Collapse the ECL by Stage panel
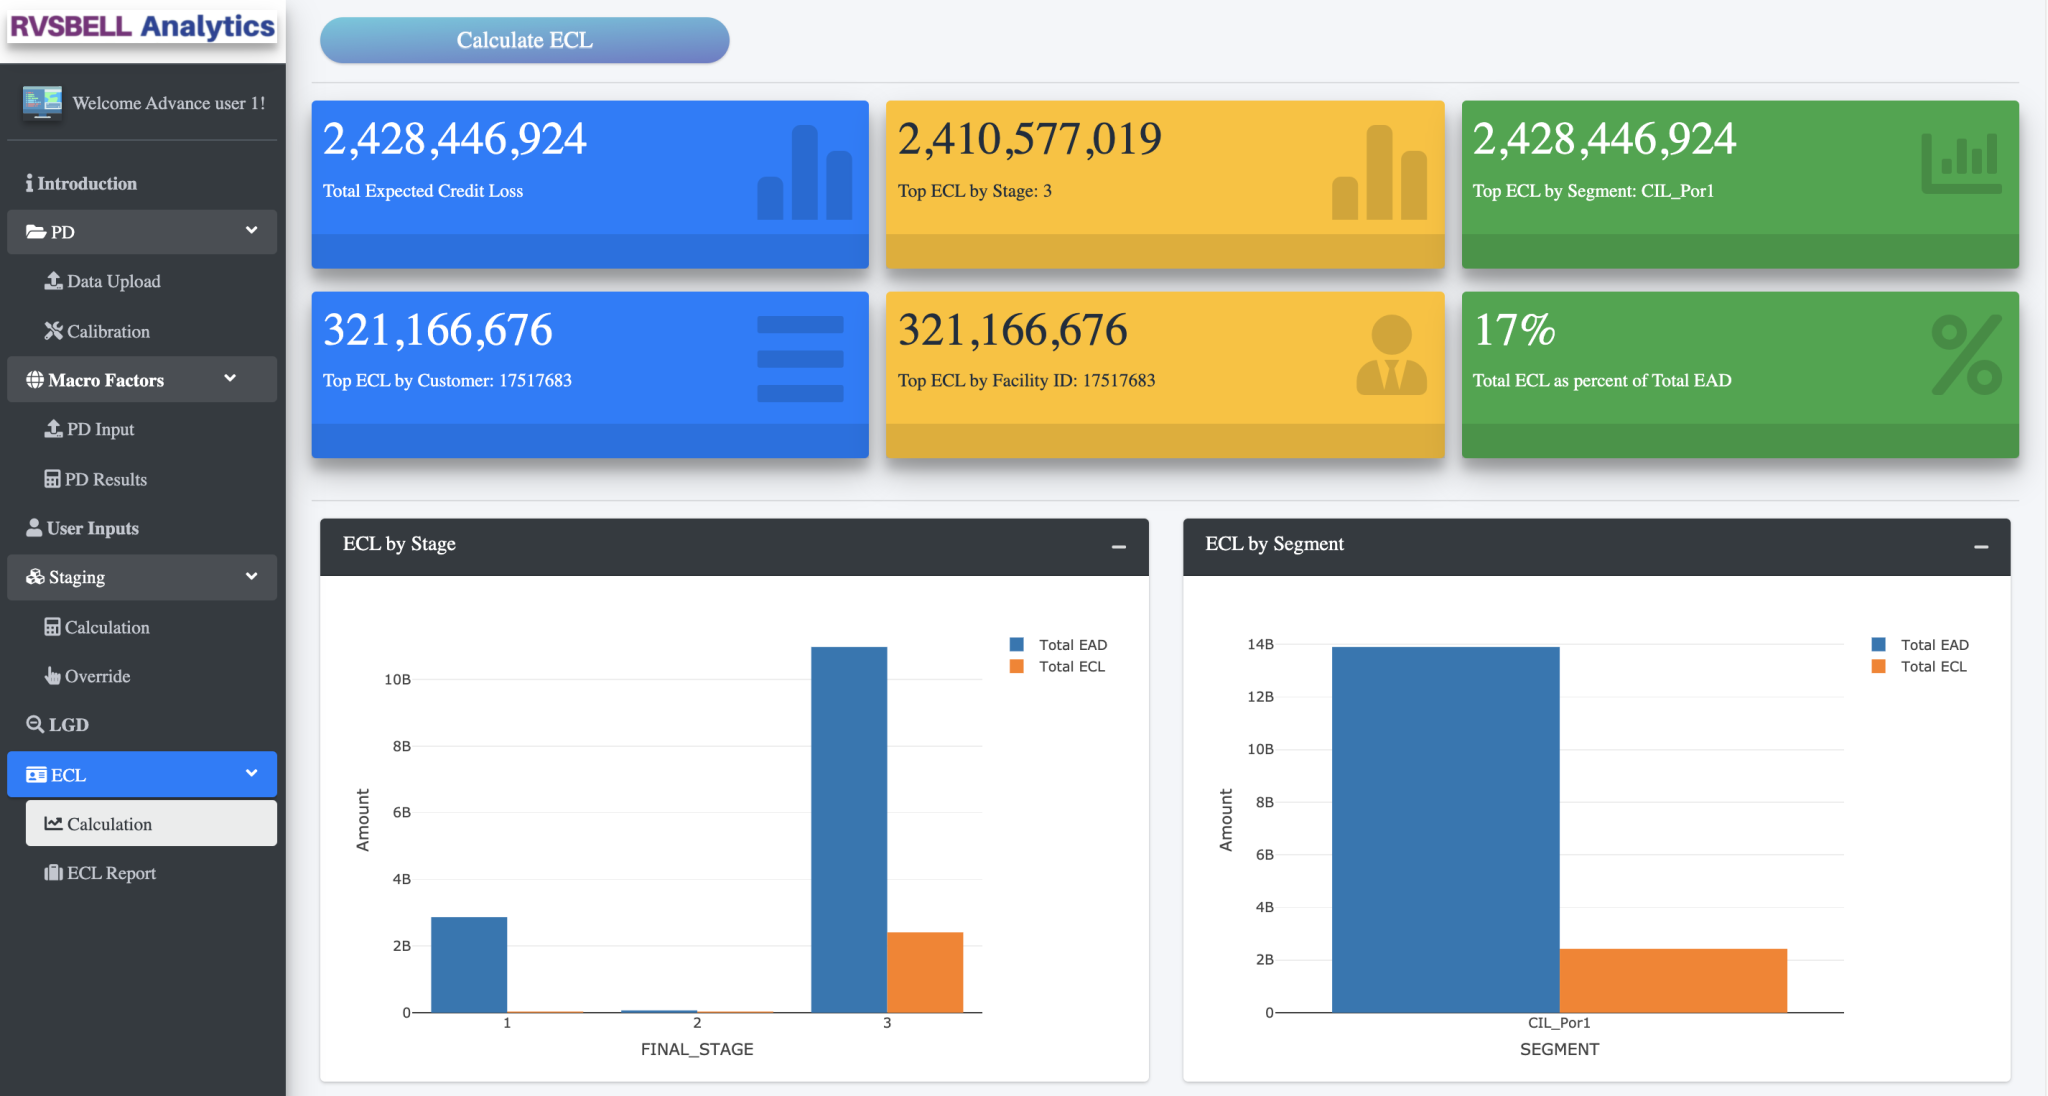Screen dimensions: 2048x1096 click(x=1119, y=546)
